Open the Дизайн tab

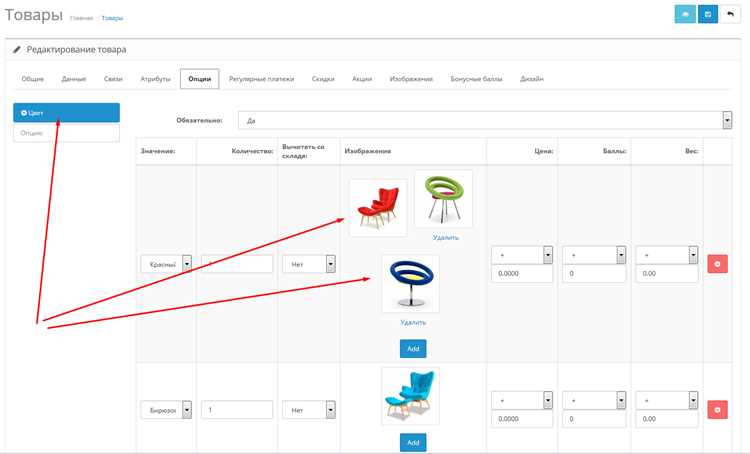[532, 79]
